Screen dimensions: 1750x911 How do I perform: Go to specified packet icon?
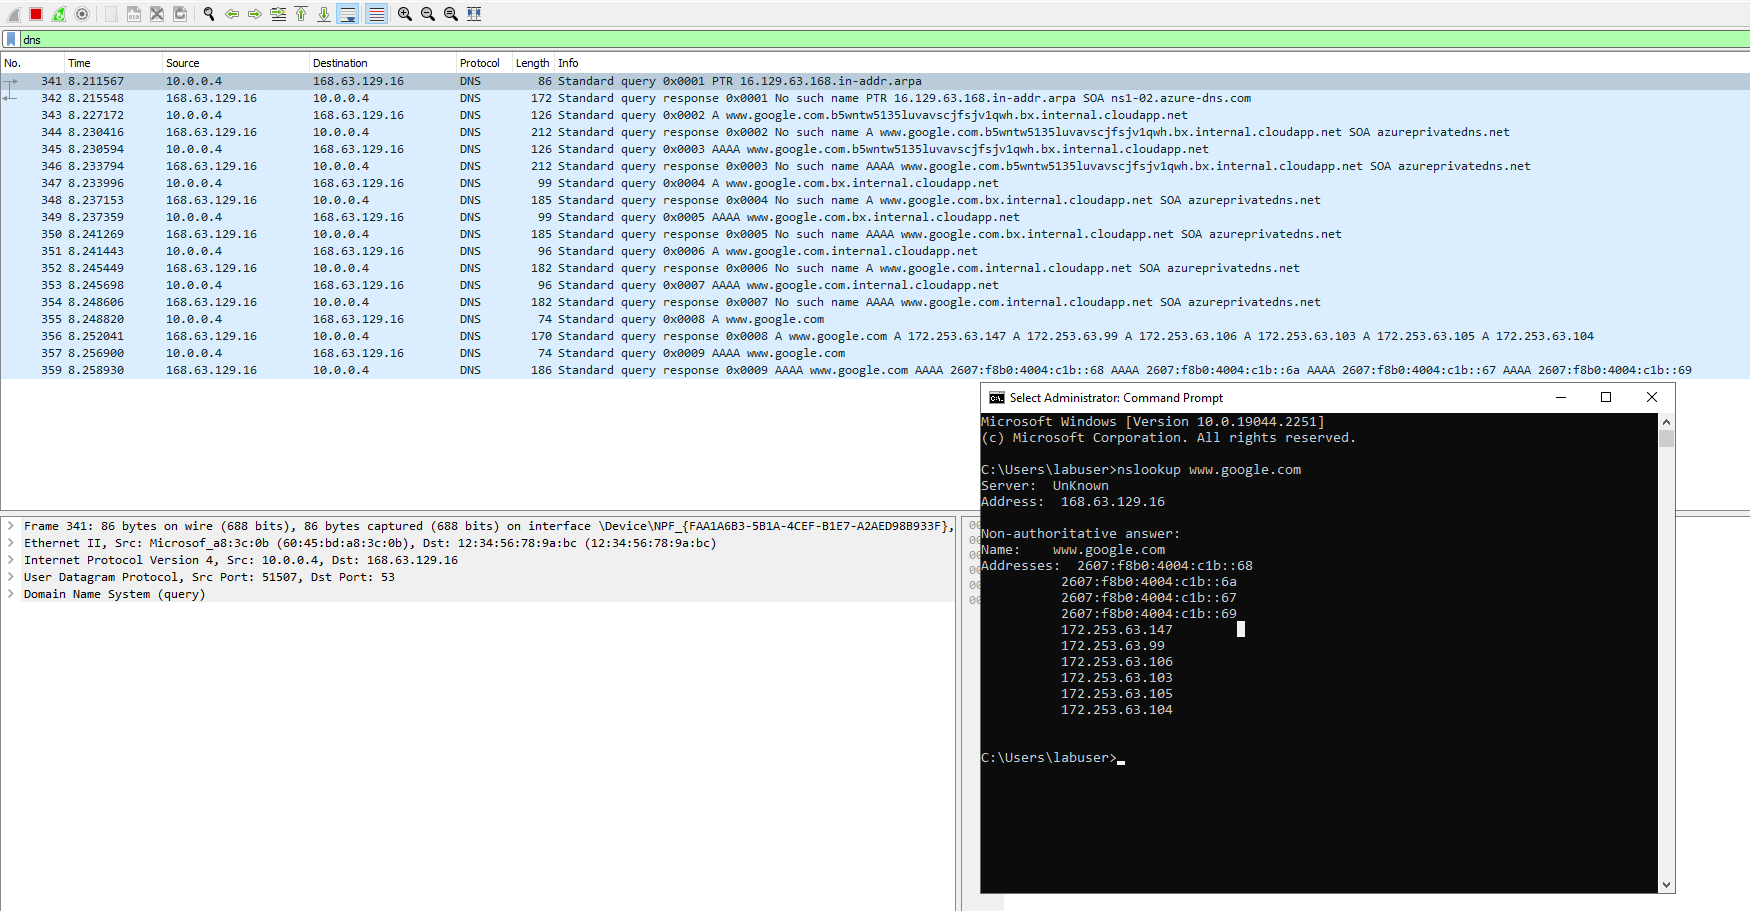278,14
